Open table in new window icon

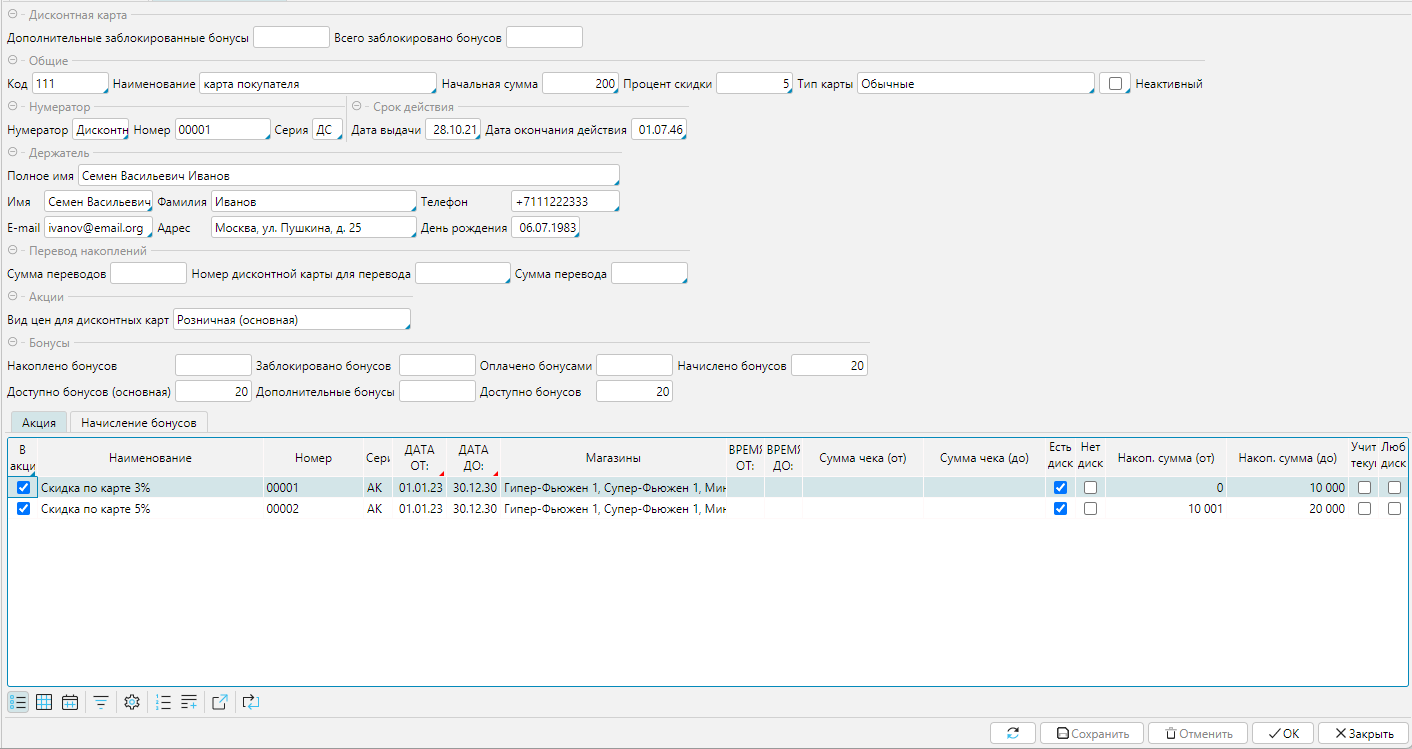point(220,702)
